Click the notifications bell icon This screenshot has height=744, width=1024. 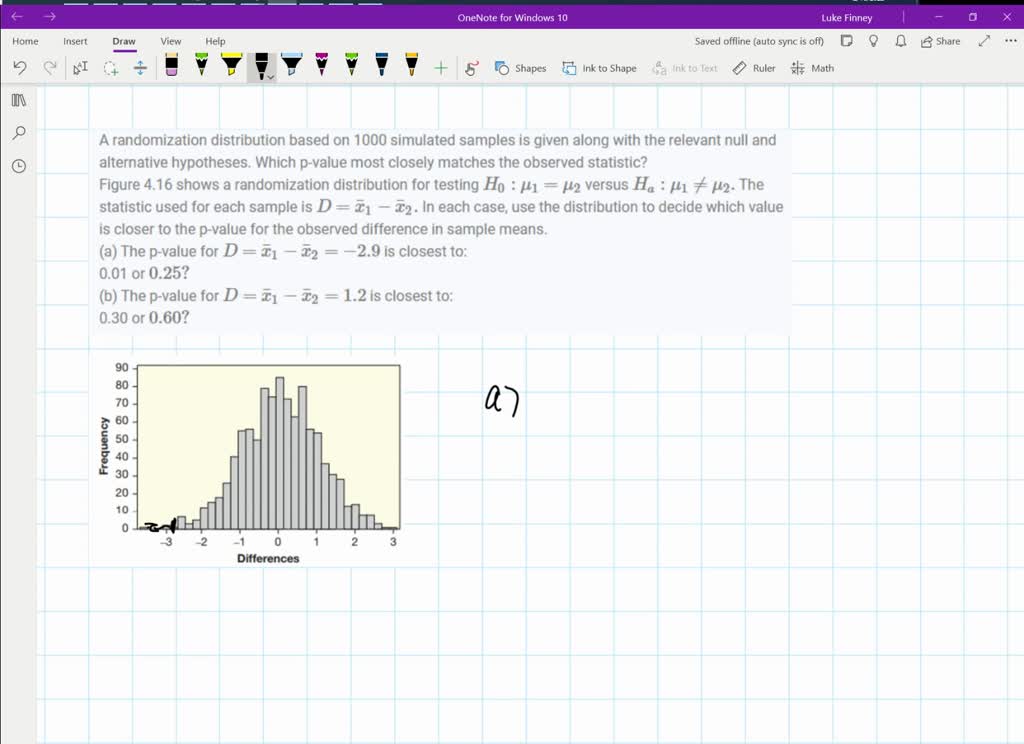pos(901,41)
